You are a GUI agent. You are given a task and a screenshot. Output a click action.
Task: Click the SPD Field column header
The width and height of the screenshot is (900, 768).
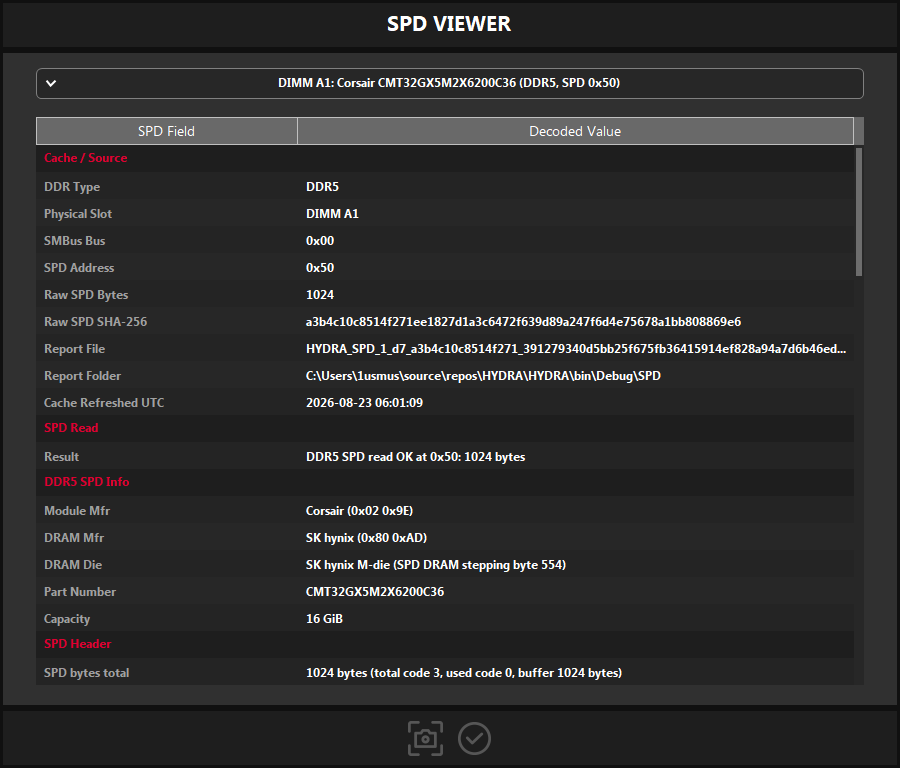[166, 131]
